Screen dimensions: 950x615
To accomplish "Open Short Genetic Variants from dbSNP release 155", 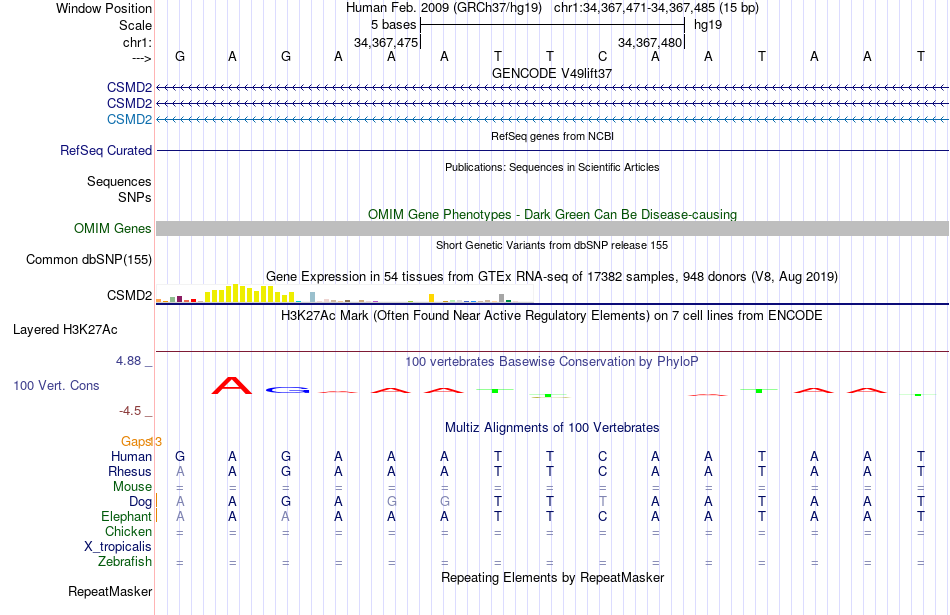I will pyautogui.click(x=552, y=245).
